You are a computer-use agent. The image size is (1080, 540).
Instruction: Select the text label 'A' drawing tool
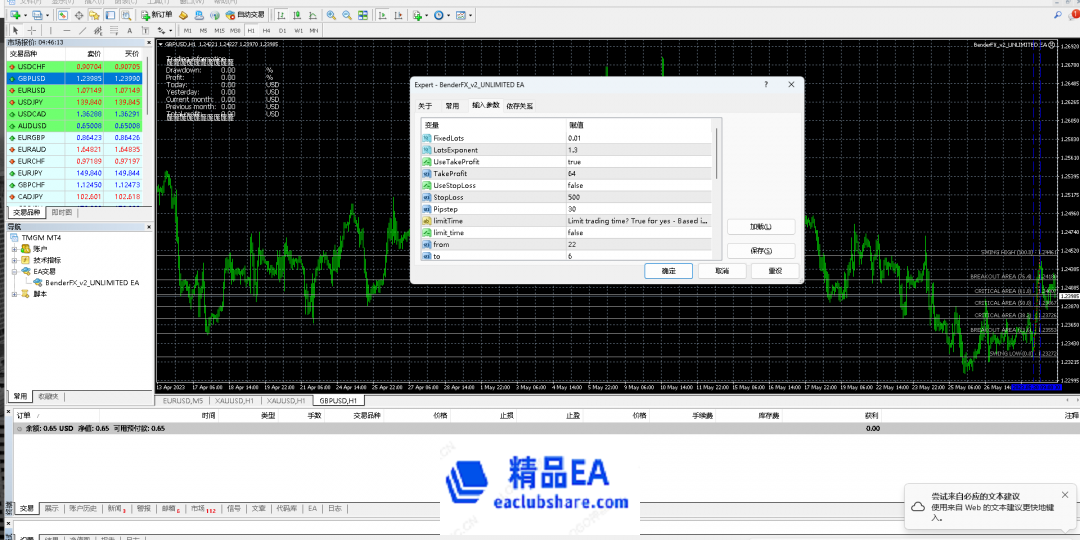coord(128,30)
